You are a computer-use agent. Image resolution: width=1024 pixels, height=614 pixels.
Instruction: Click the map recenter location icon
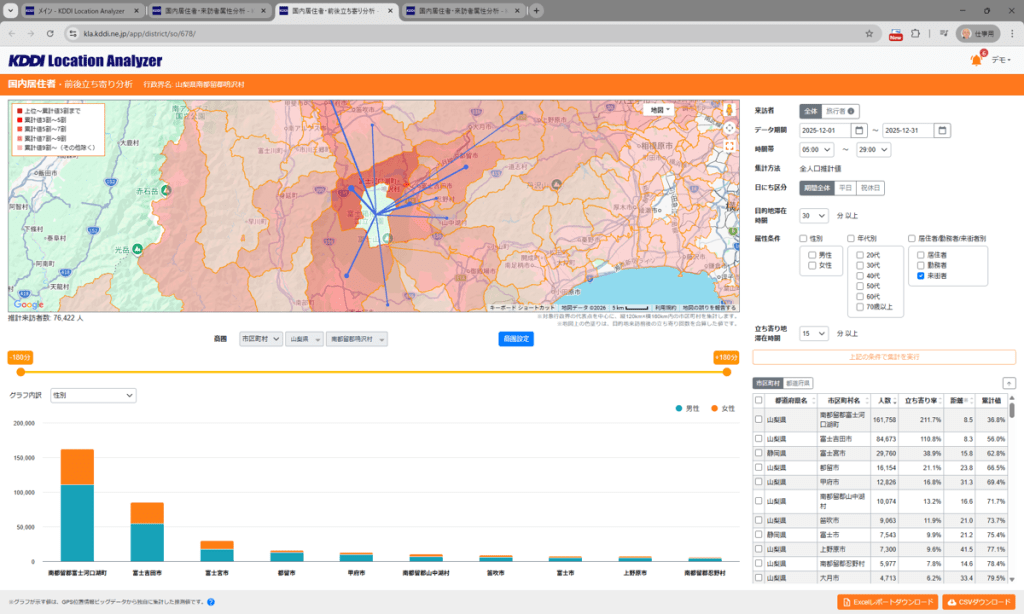pyautogui.click(x=730, y=127)
